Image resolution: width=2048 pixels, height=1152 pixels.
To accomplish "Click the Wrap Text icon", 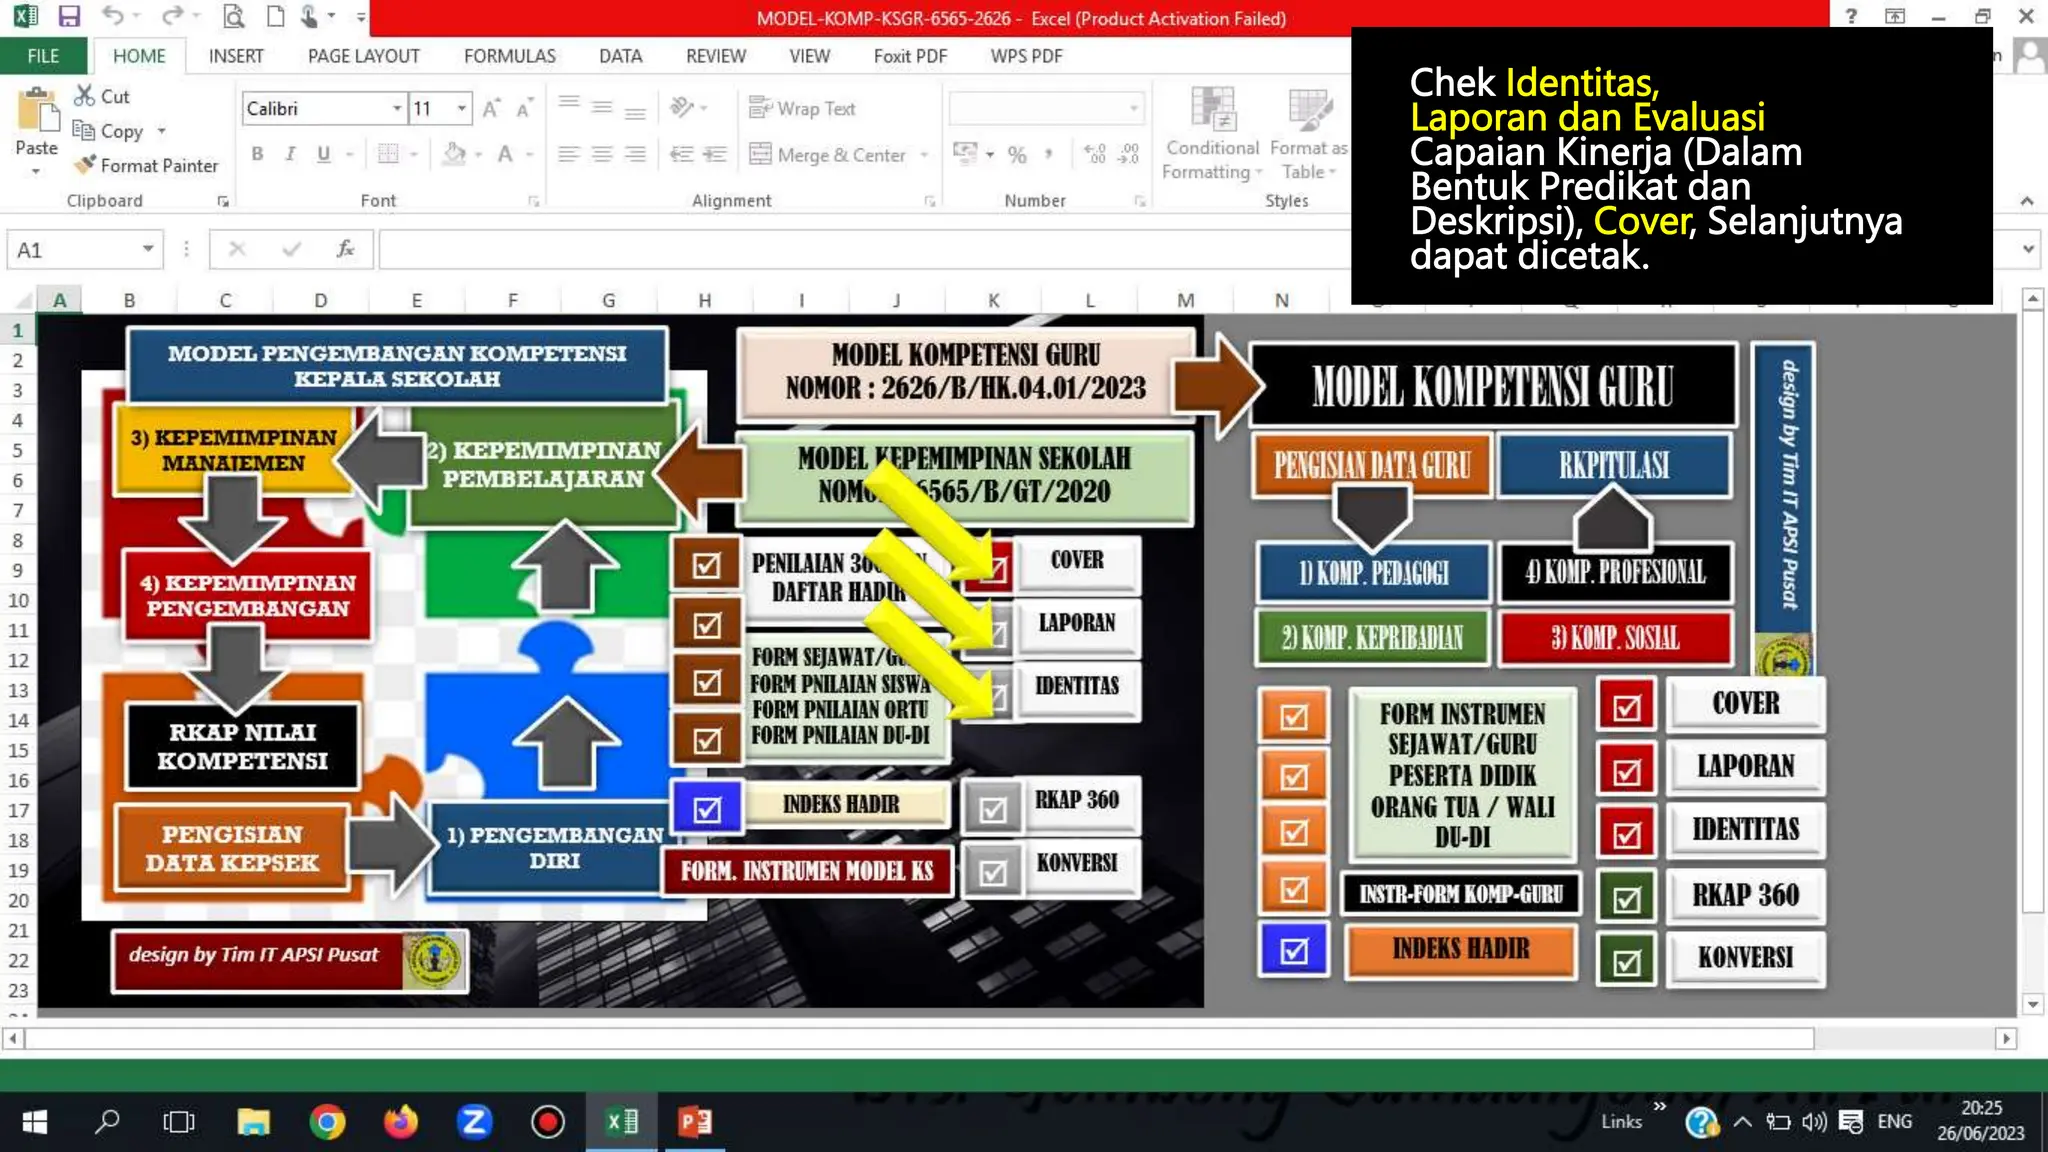I will (760, 108).
